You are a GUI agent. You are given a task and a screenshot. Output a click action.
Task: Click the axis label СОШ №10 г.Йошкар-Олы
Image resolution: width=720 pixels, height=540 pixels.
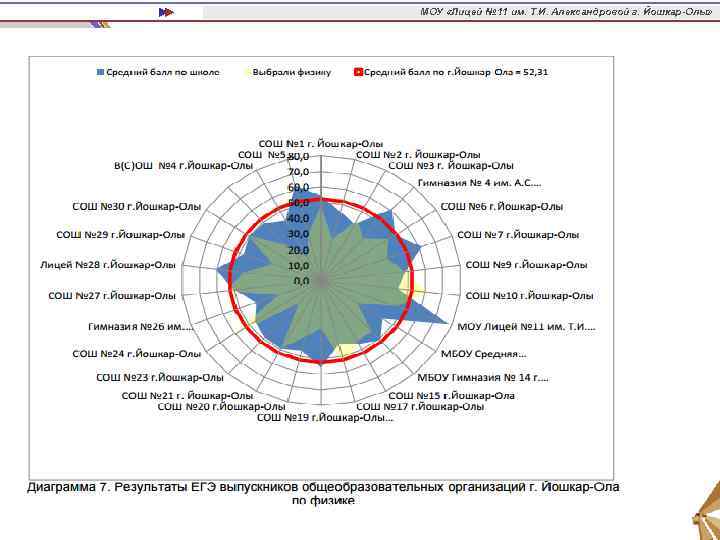coord(529,296)
